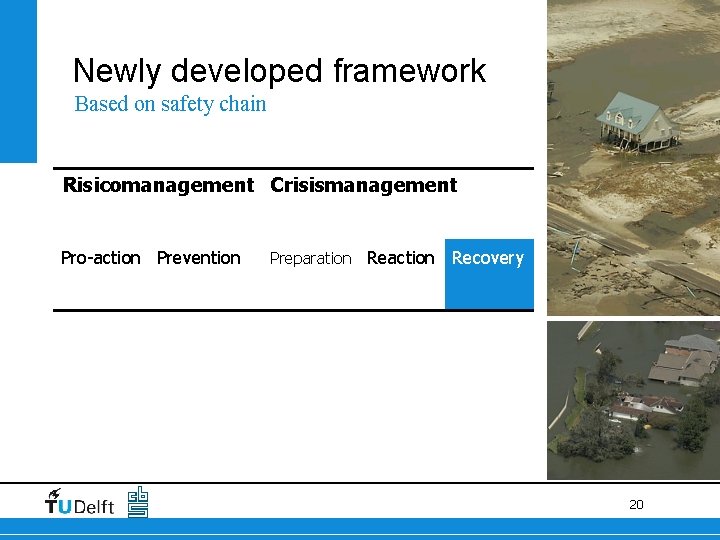Click the title Newly developed framework
Viewport: 720px width, 540px height.
(x=279, y=71)
